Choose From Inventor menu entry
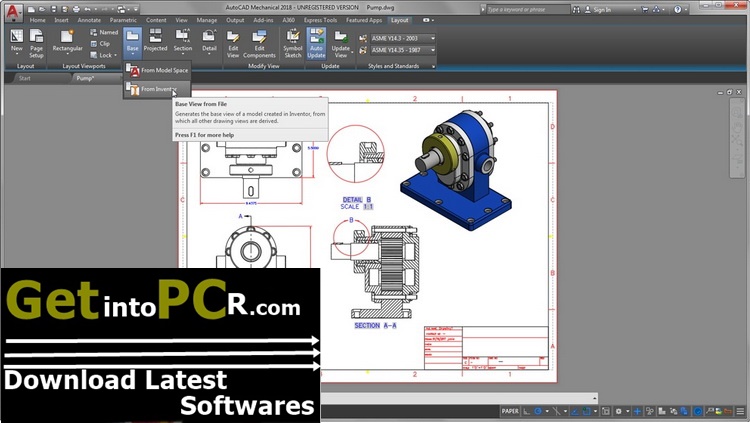Image resolution: width=750 pixels, height=423 pixels. click(157, 89)
